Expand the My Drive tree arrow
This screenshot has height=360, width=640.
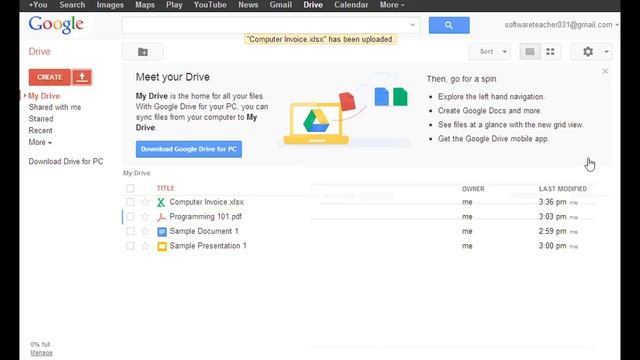[25, 96]
